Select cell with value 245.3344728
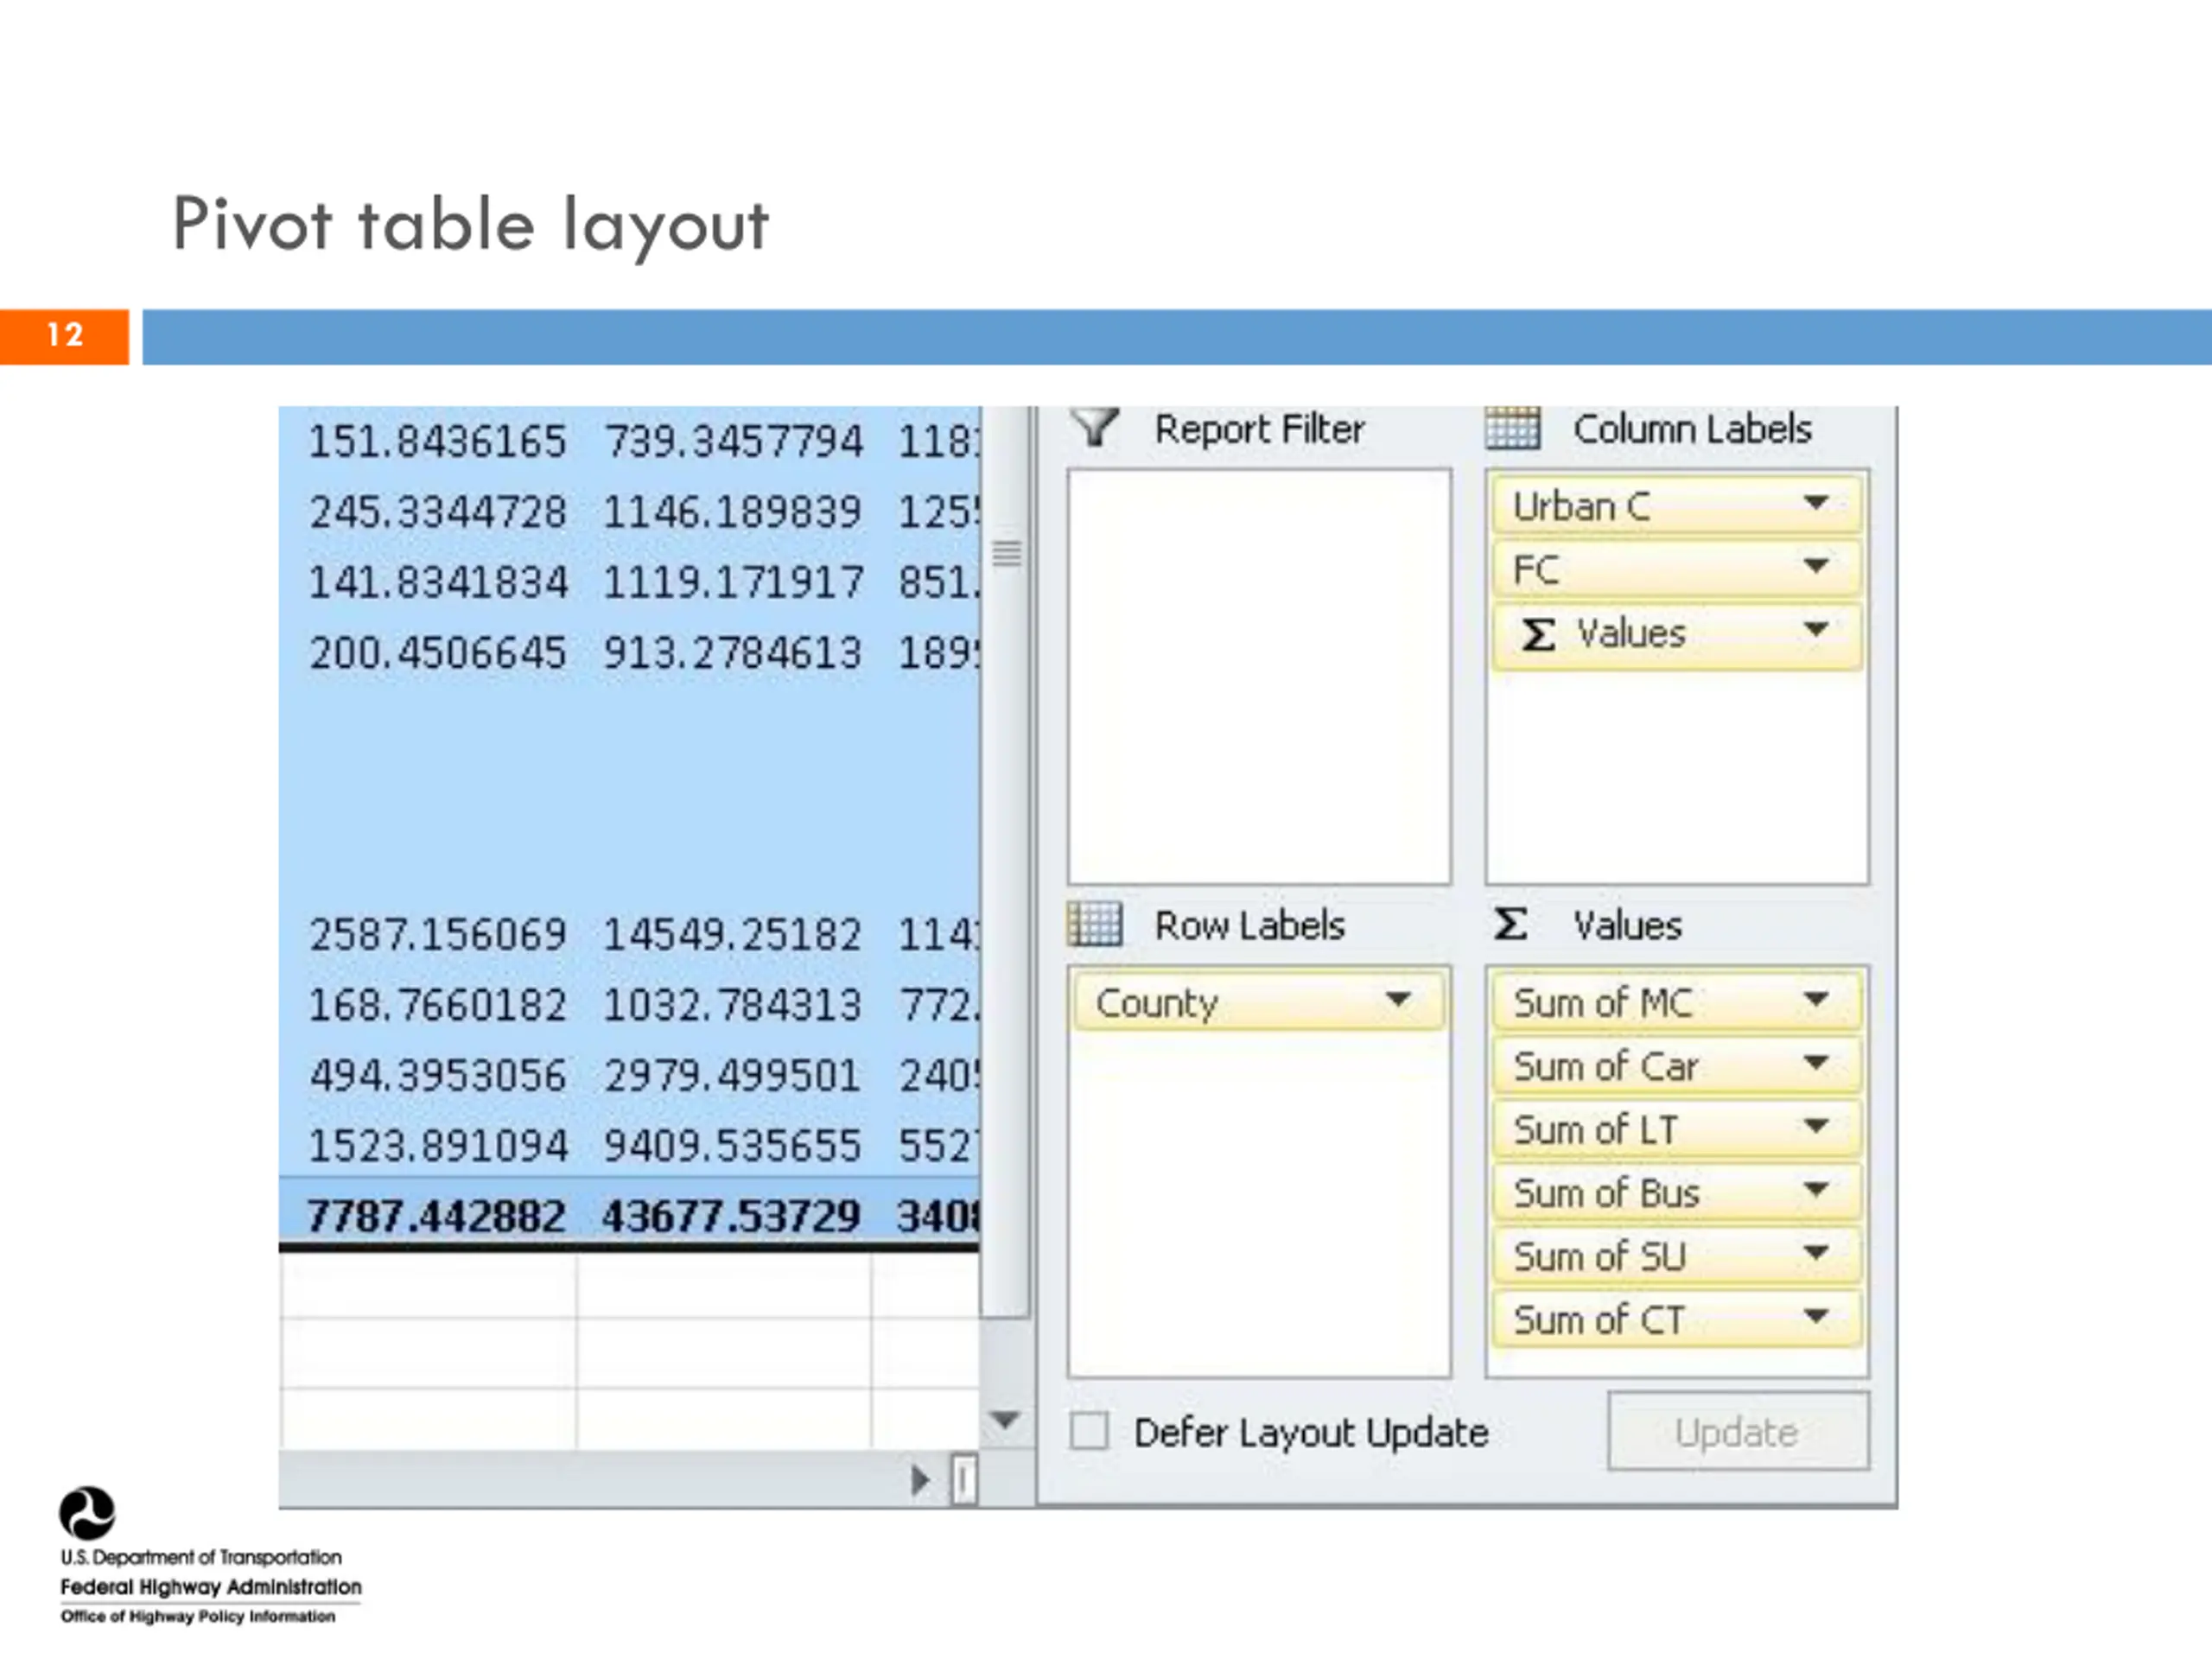2212x1659 pixels. coord(437,512)
